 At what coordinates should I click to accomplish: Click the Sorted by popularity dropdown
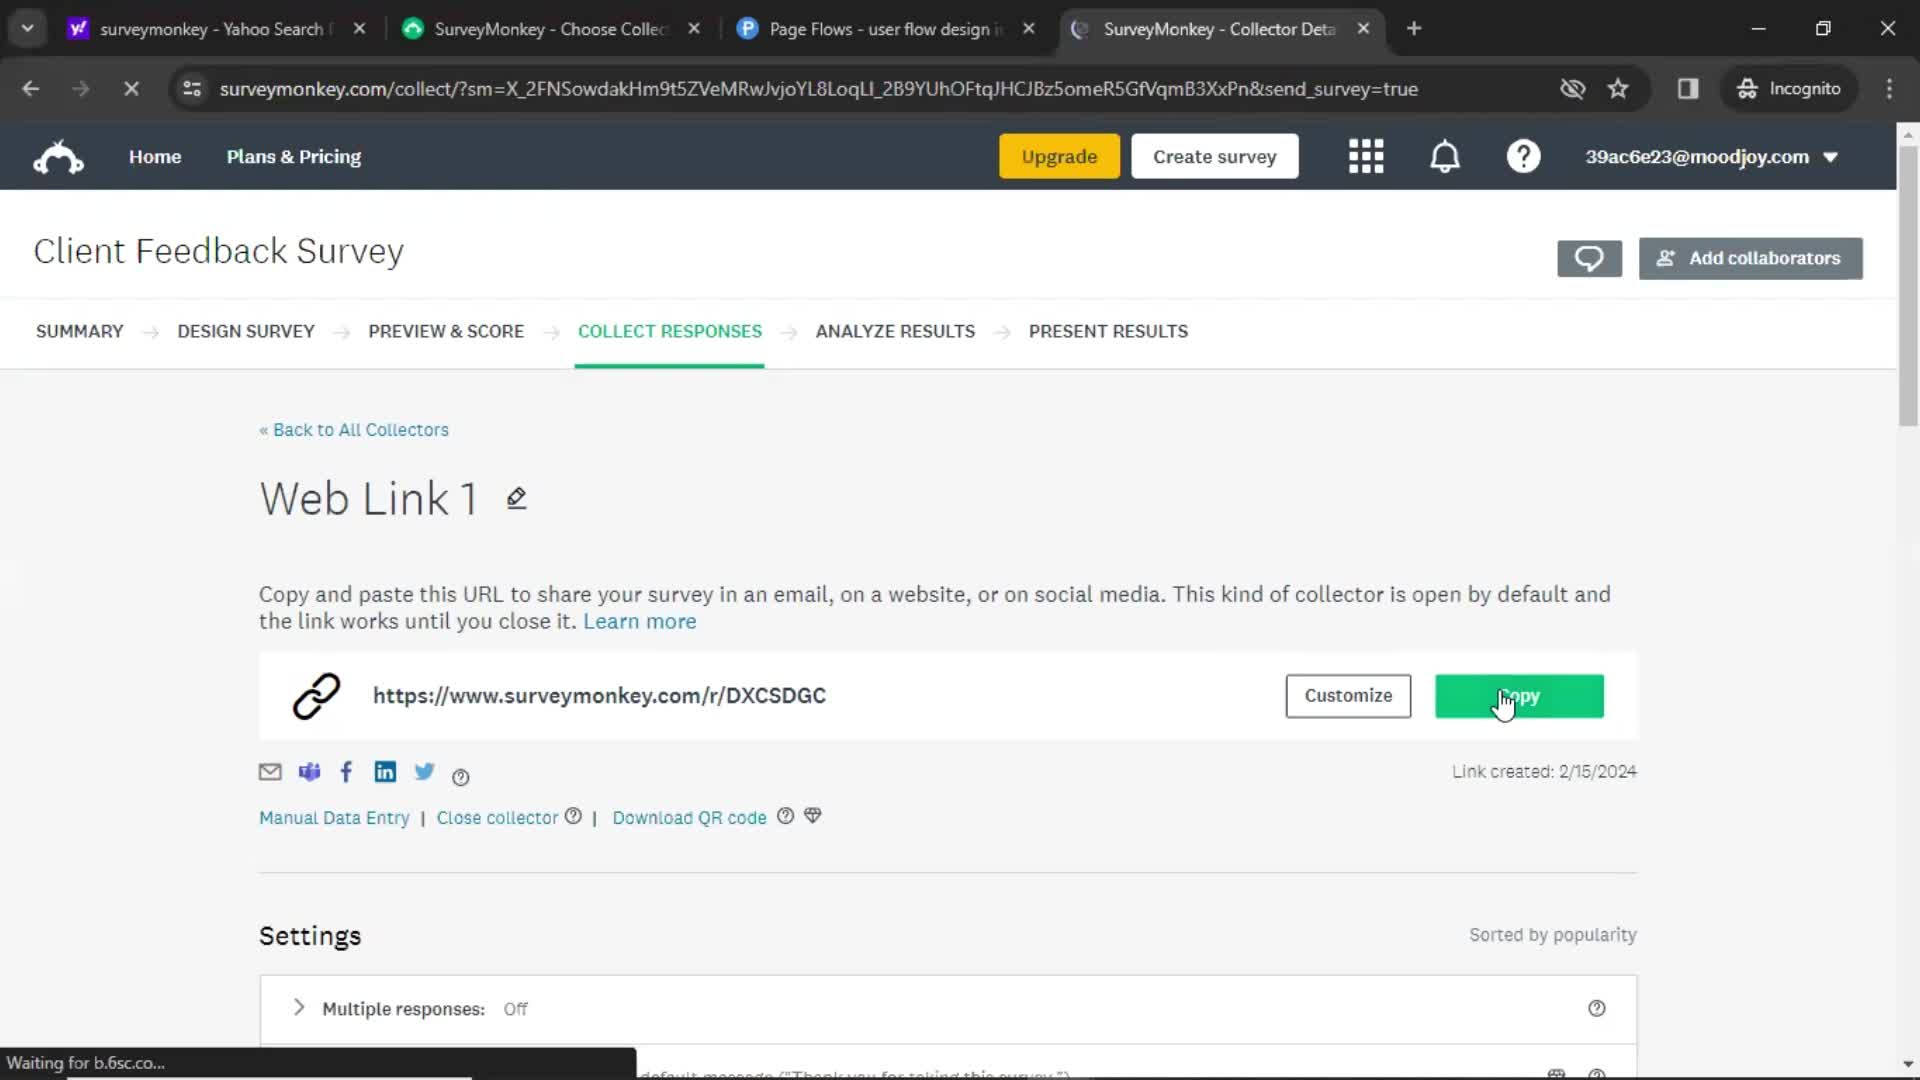[1552, 935]
